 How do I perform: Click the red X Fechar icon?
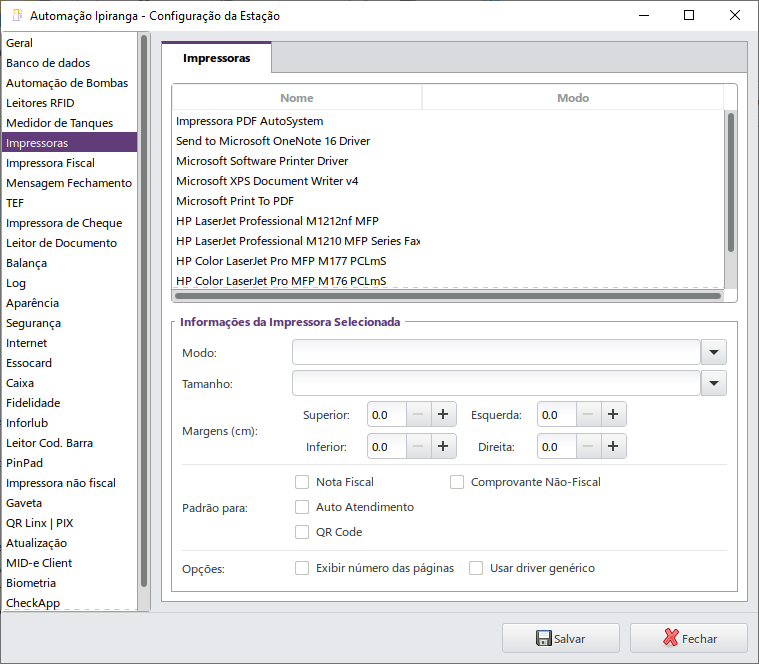click(x=671, y=638)
